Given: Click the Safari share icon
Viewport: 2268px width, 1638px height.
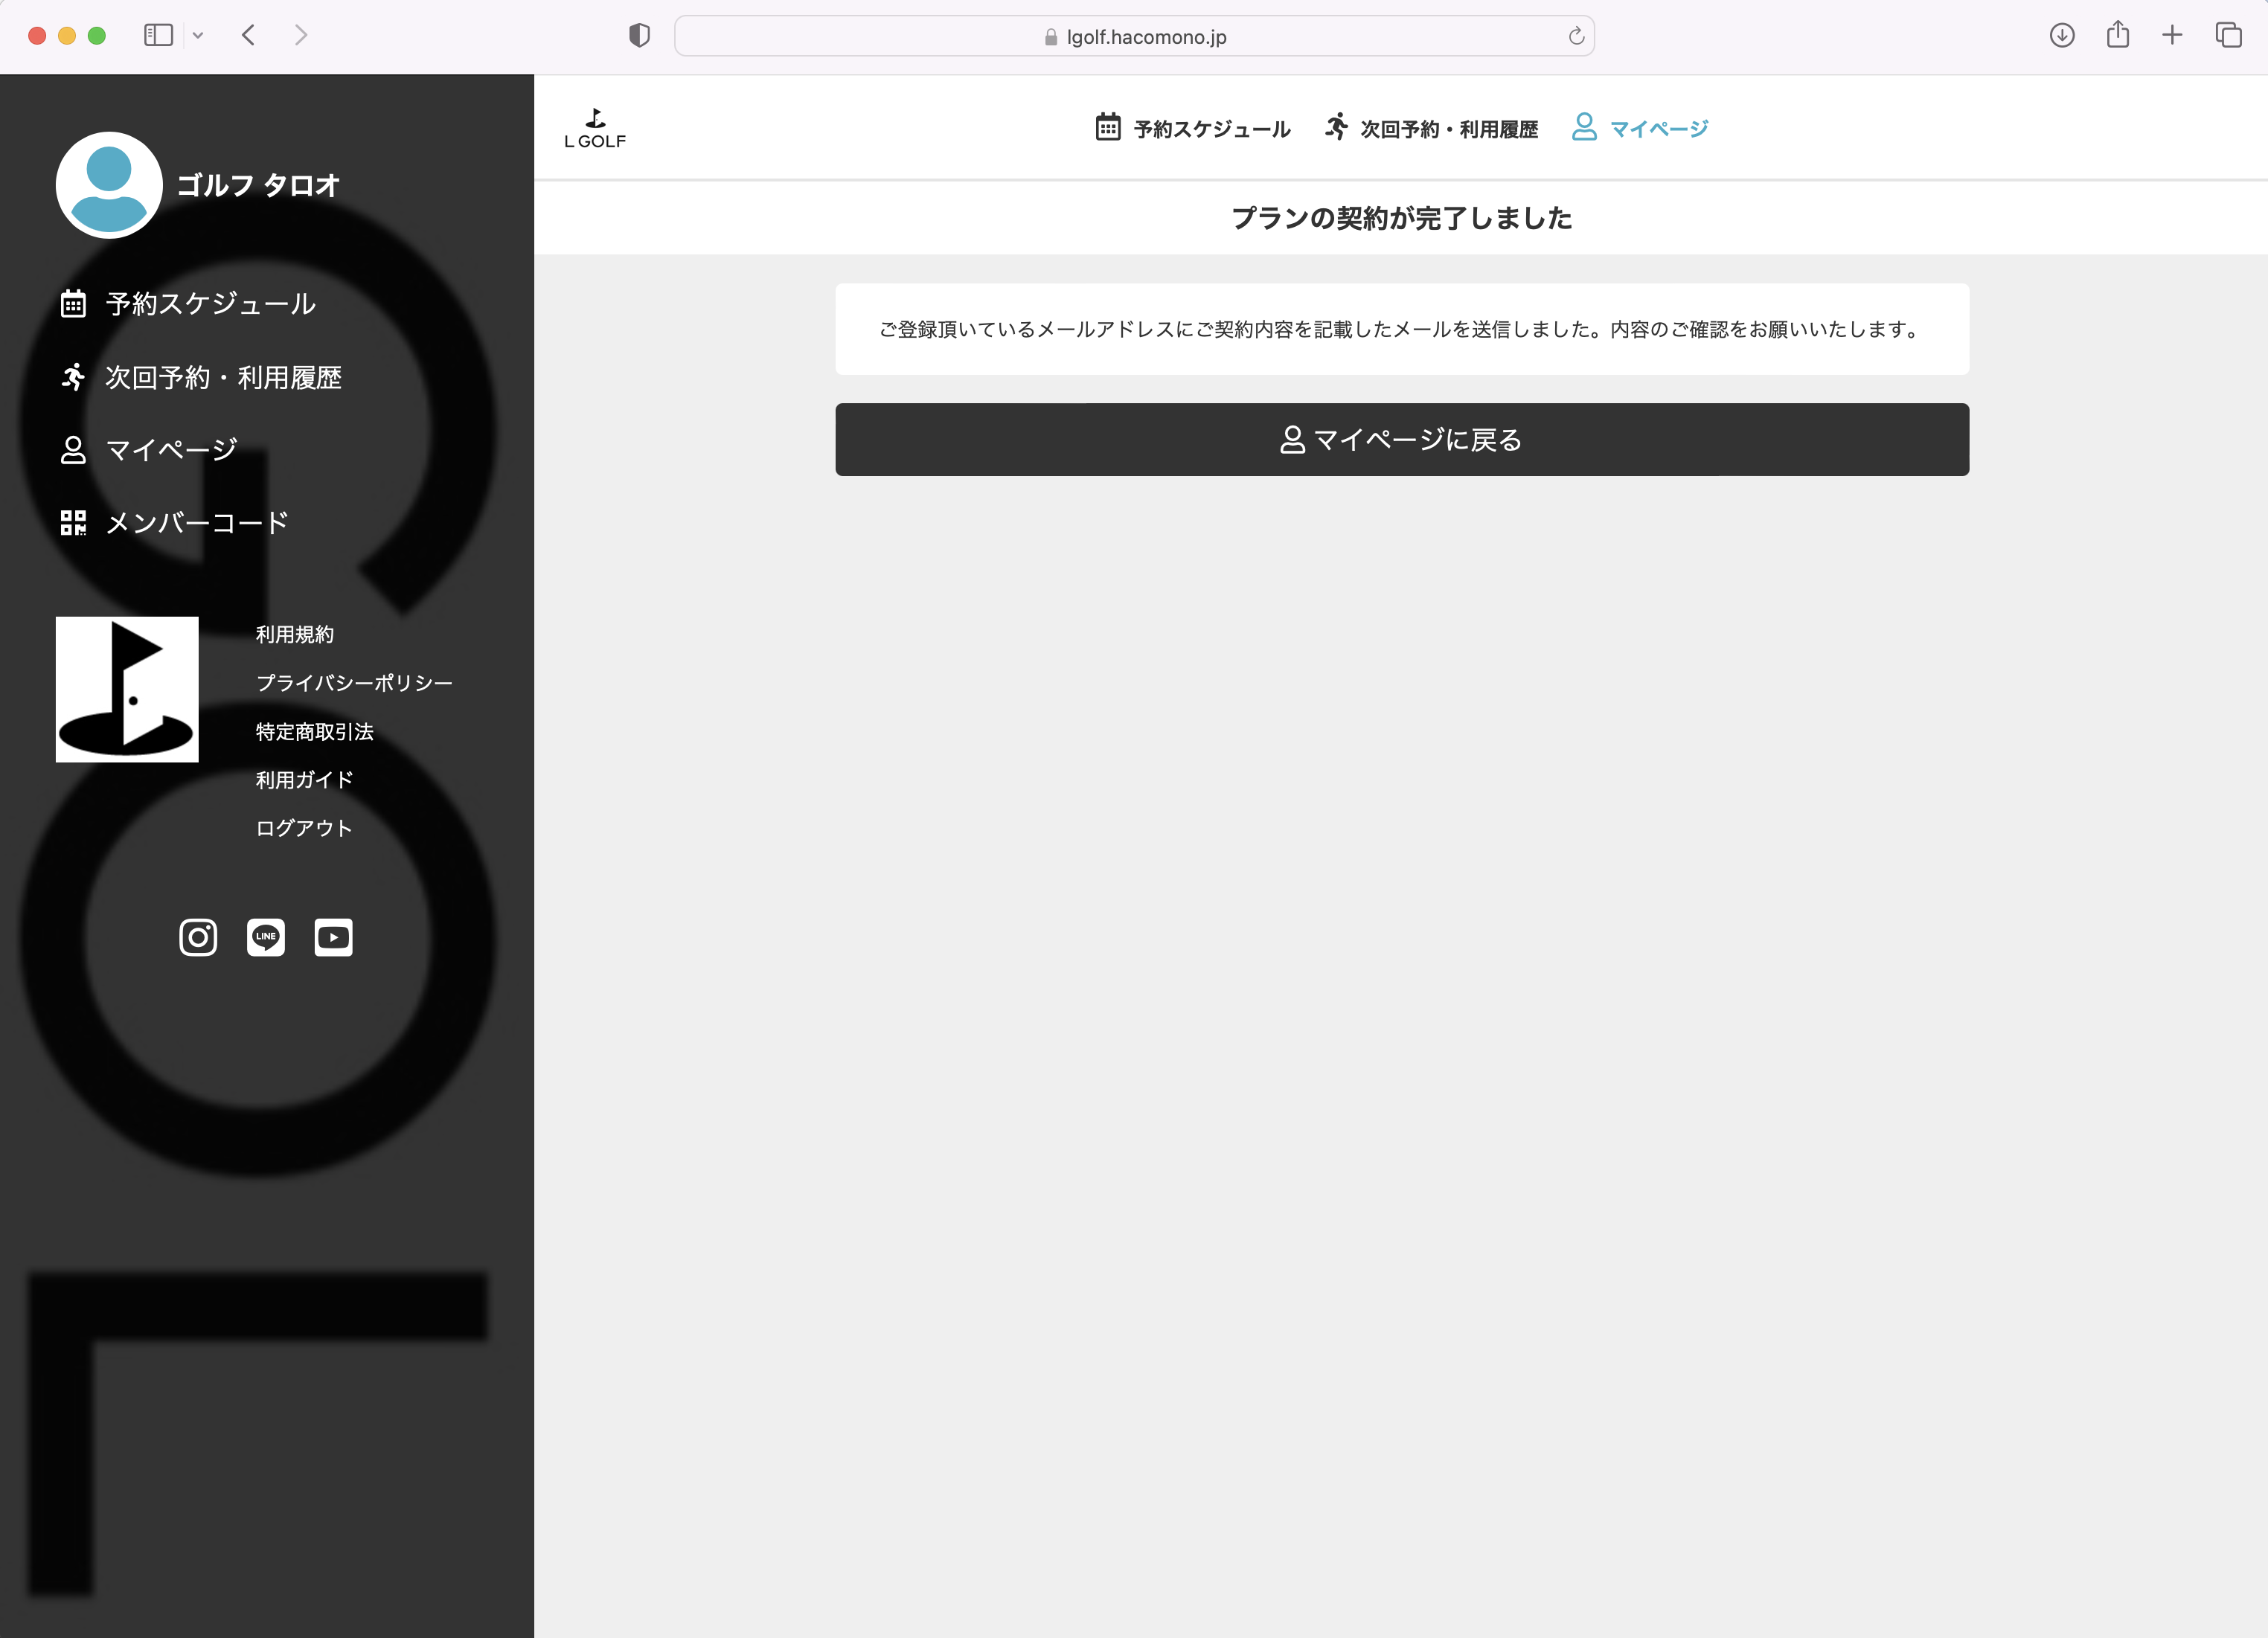Looking at the screenshot, I should click(x=2117, y=36).
